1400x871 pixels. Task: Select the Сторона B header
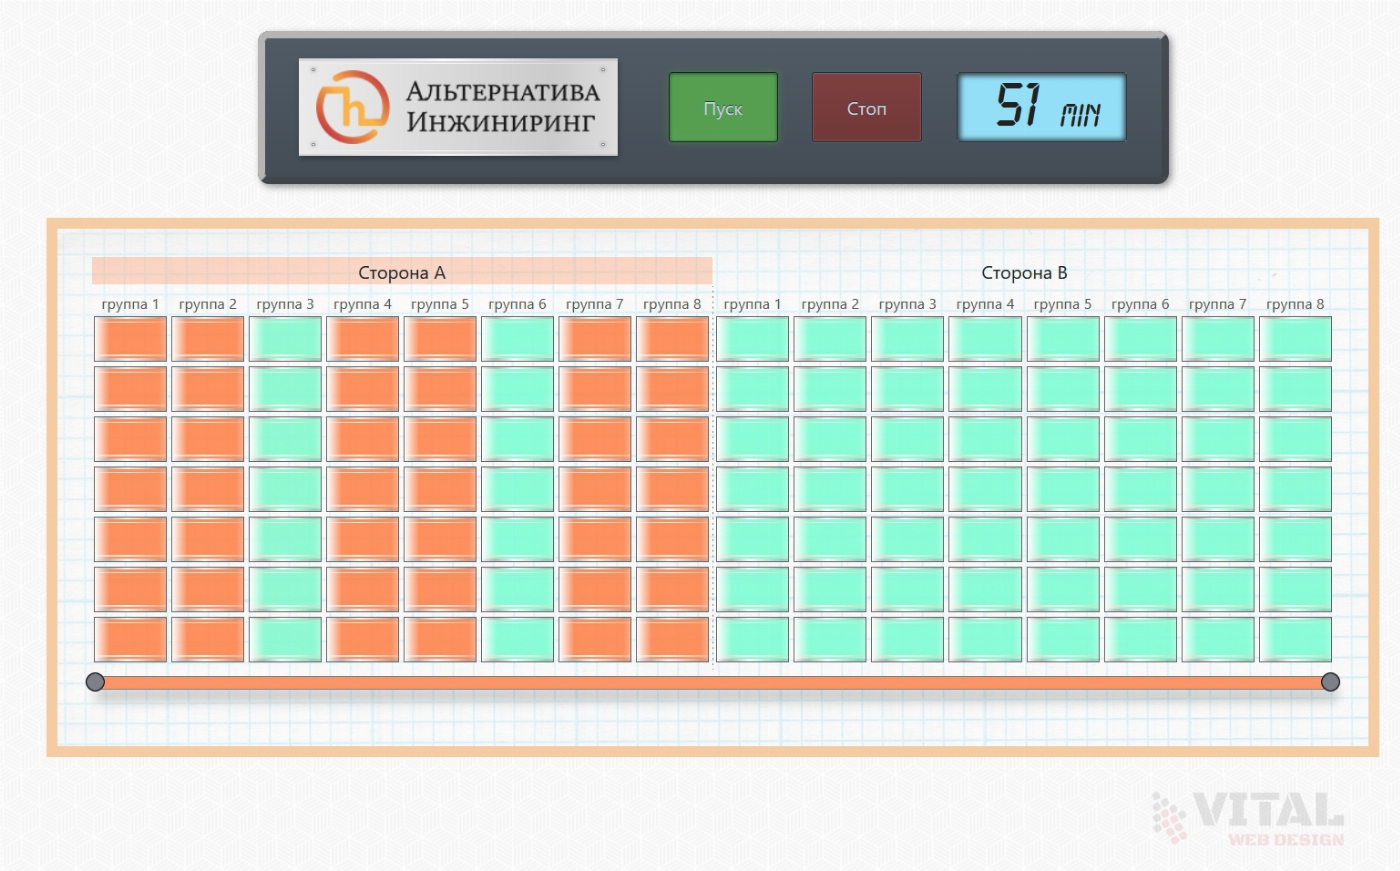[1024, 272]
